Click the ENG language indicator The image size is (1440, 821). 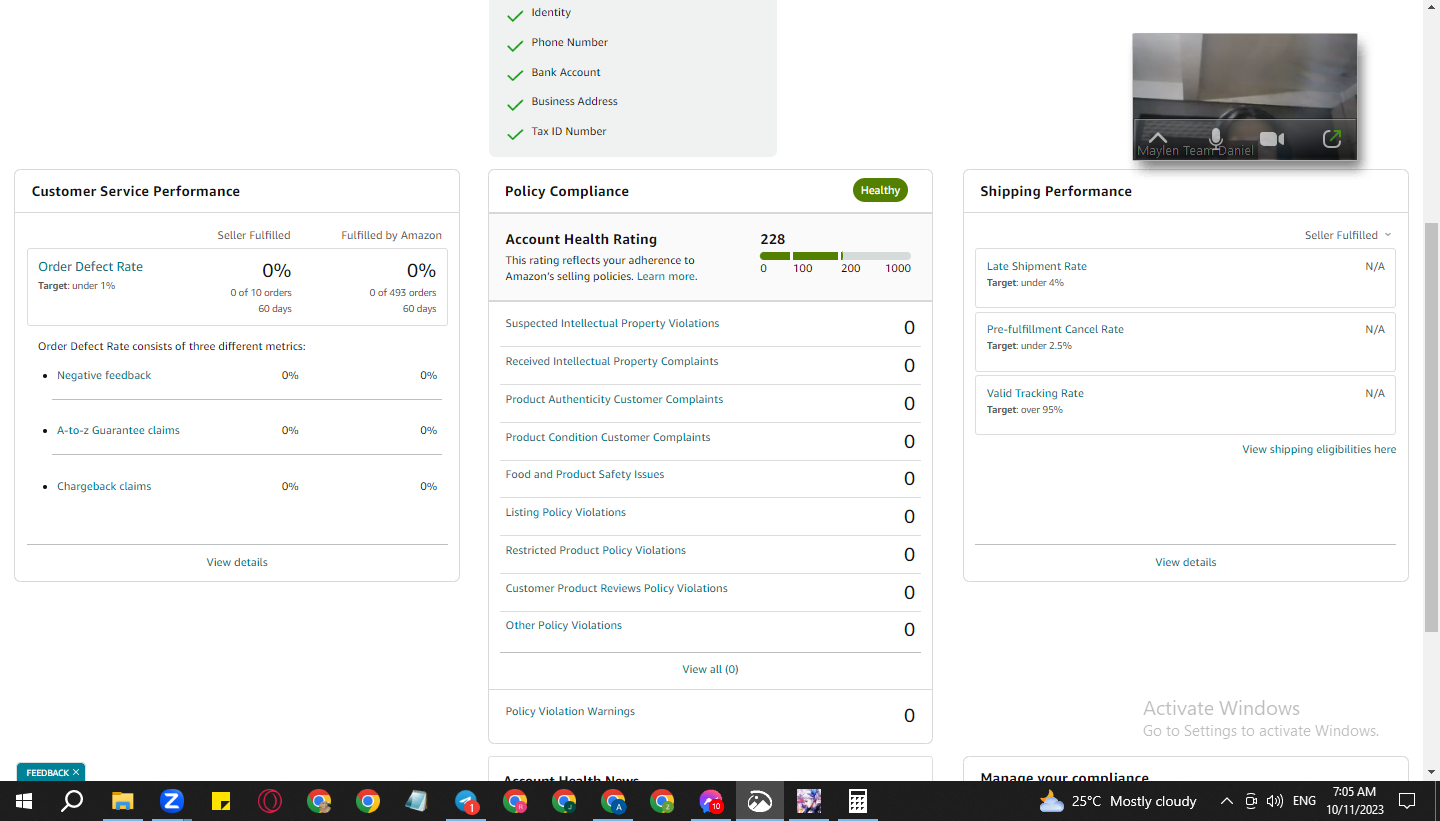click(x=1304, y=801)
